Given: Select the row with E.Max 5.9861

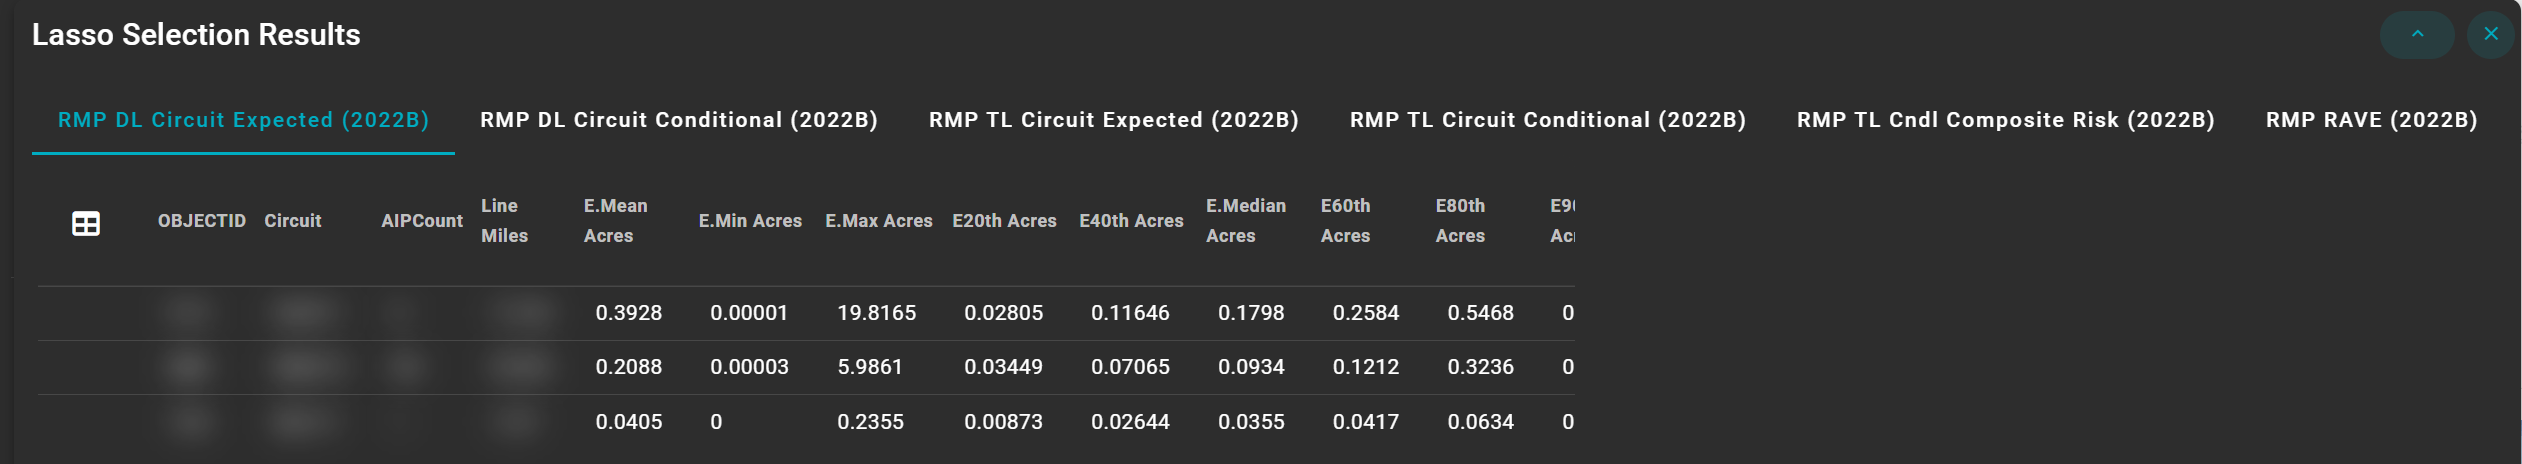Looking at the screenshot, I should 869,367.
